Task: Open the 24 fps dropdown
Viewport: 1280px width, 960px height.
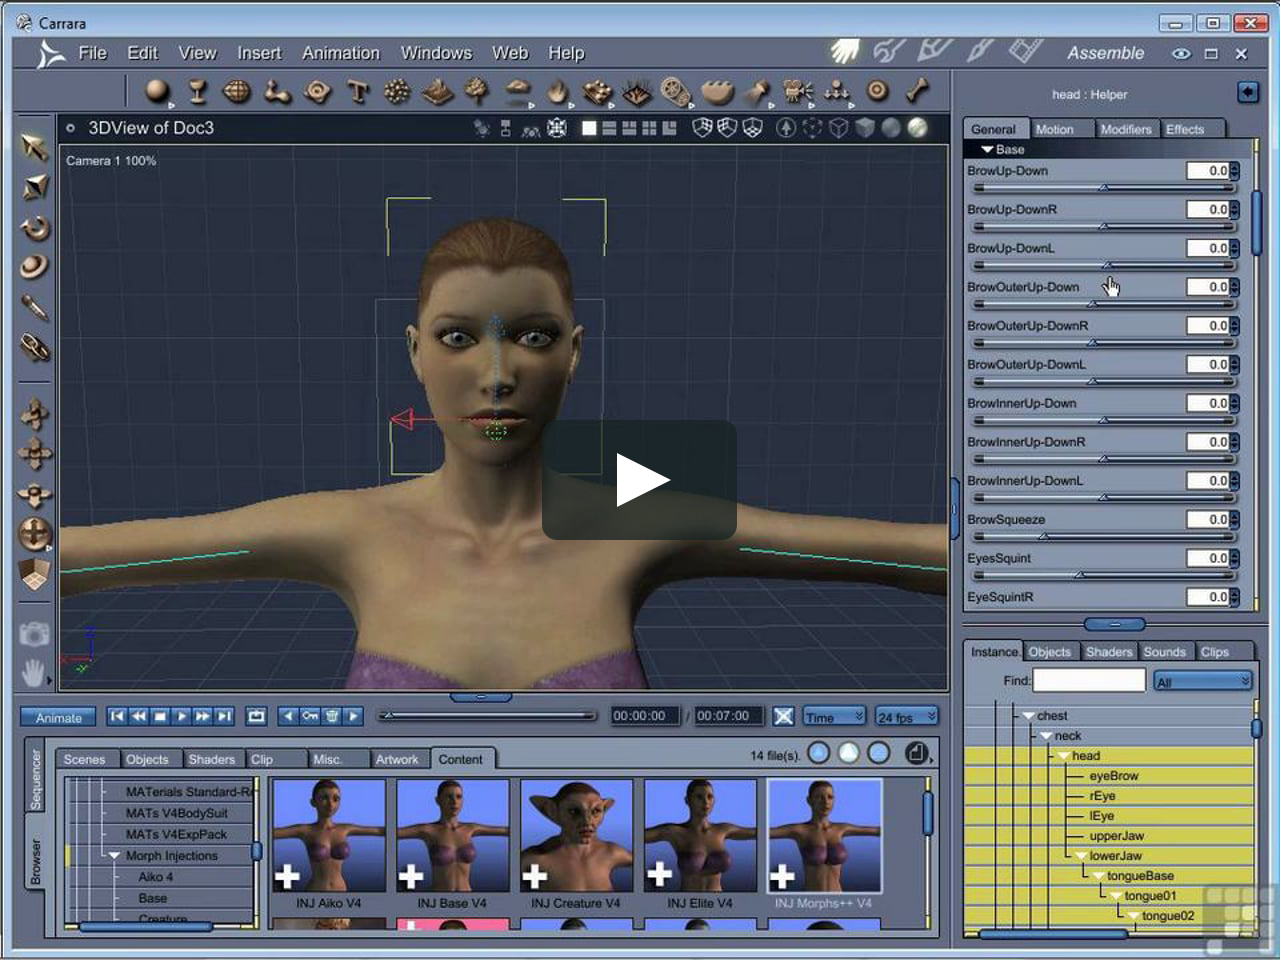Action: (907, 716)
